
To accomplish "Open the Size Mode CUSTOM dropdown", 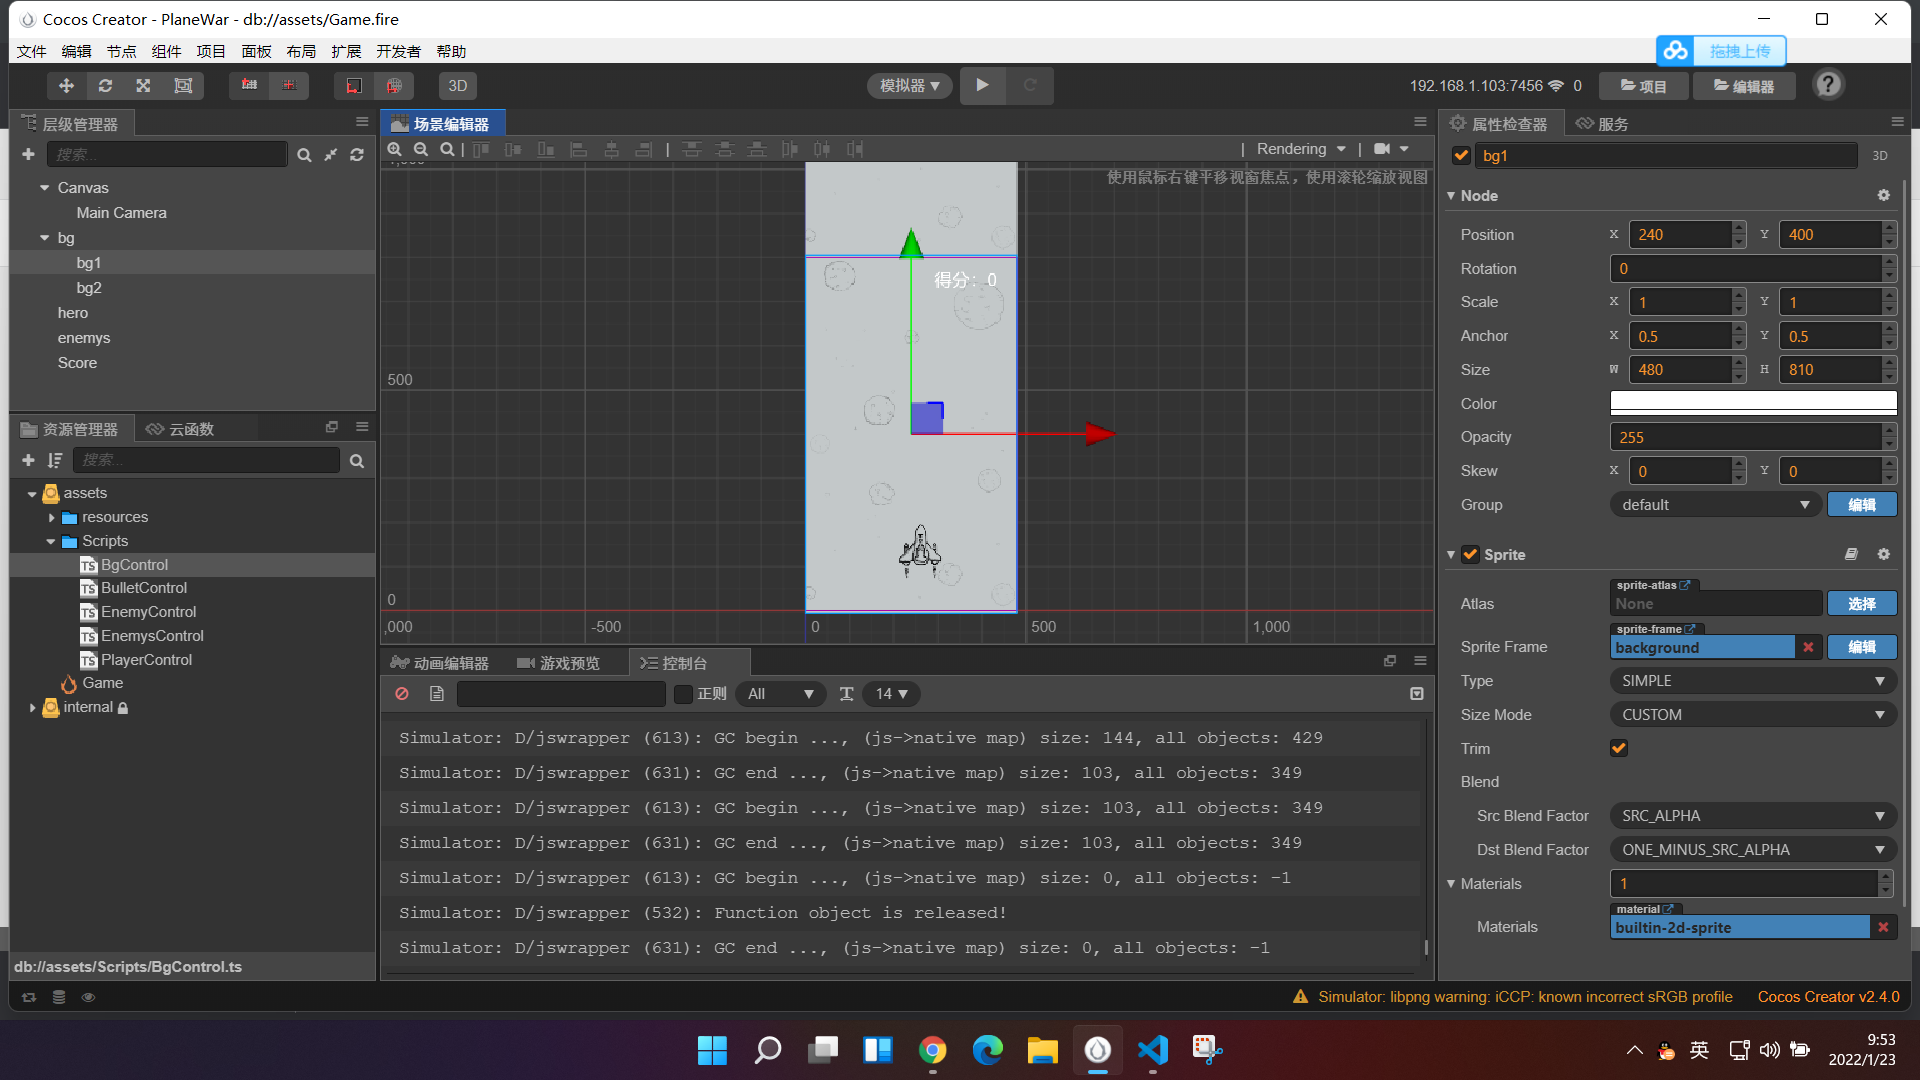I will 1753,715.
